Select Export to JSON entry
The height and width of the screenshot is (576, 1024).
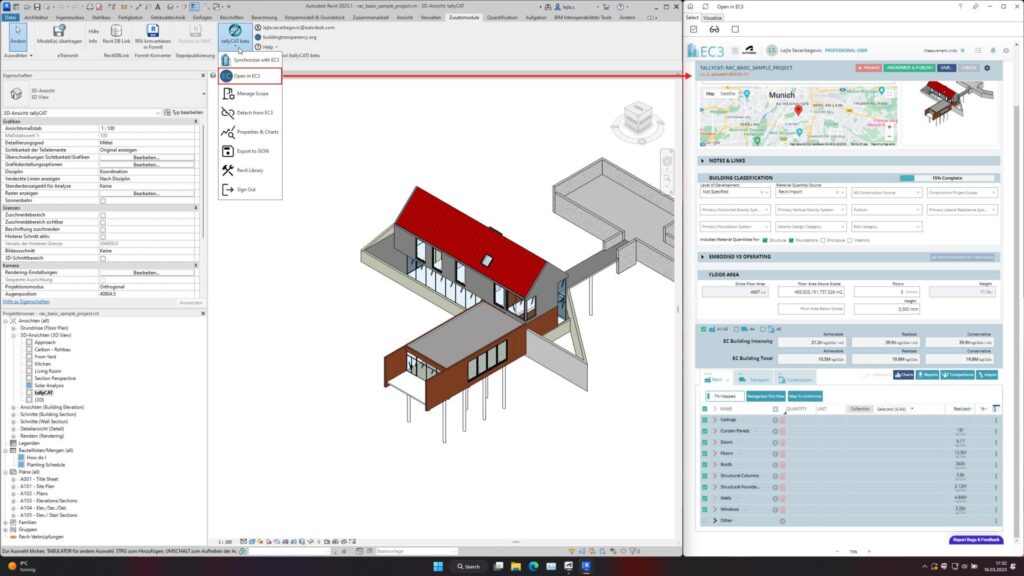[x=250, y=151]
